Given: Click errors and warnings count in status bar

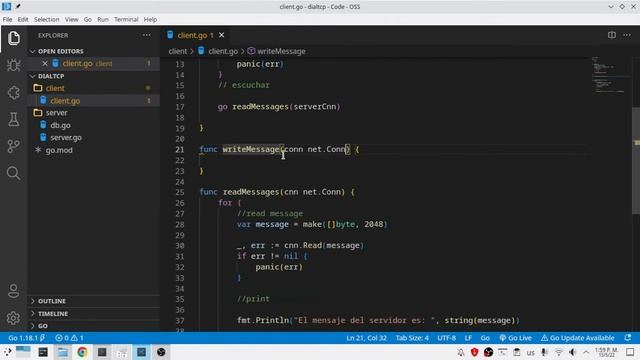Looking at the screenshot, I should (x=69, y=338).
